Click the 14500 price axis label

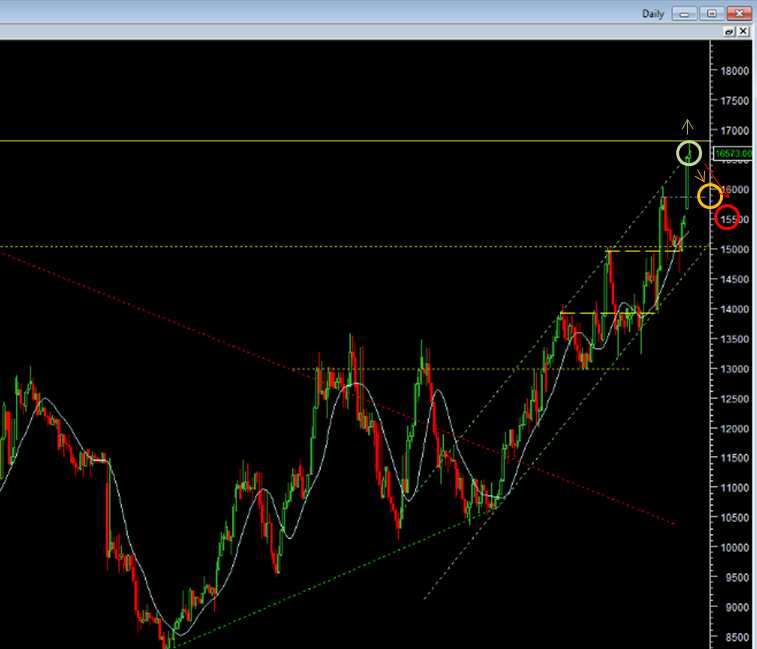[734, 280]
